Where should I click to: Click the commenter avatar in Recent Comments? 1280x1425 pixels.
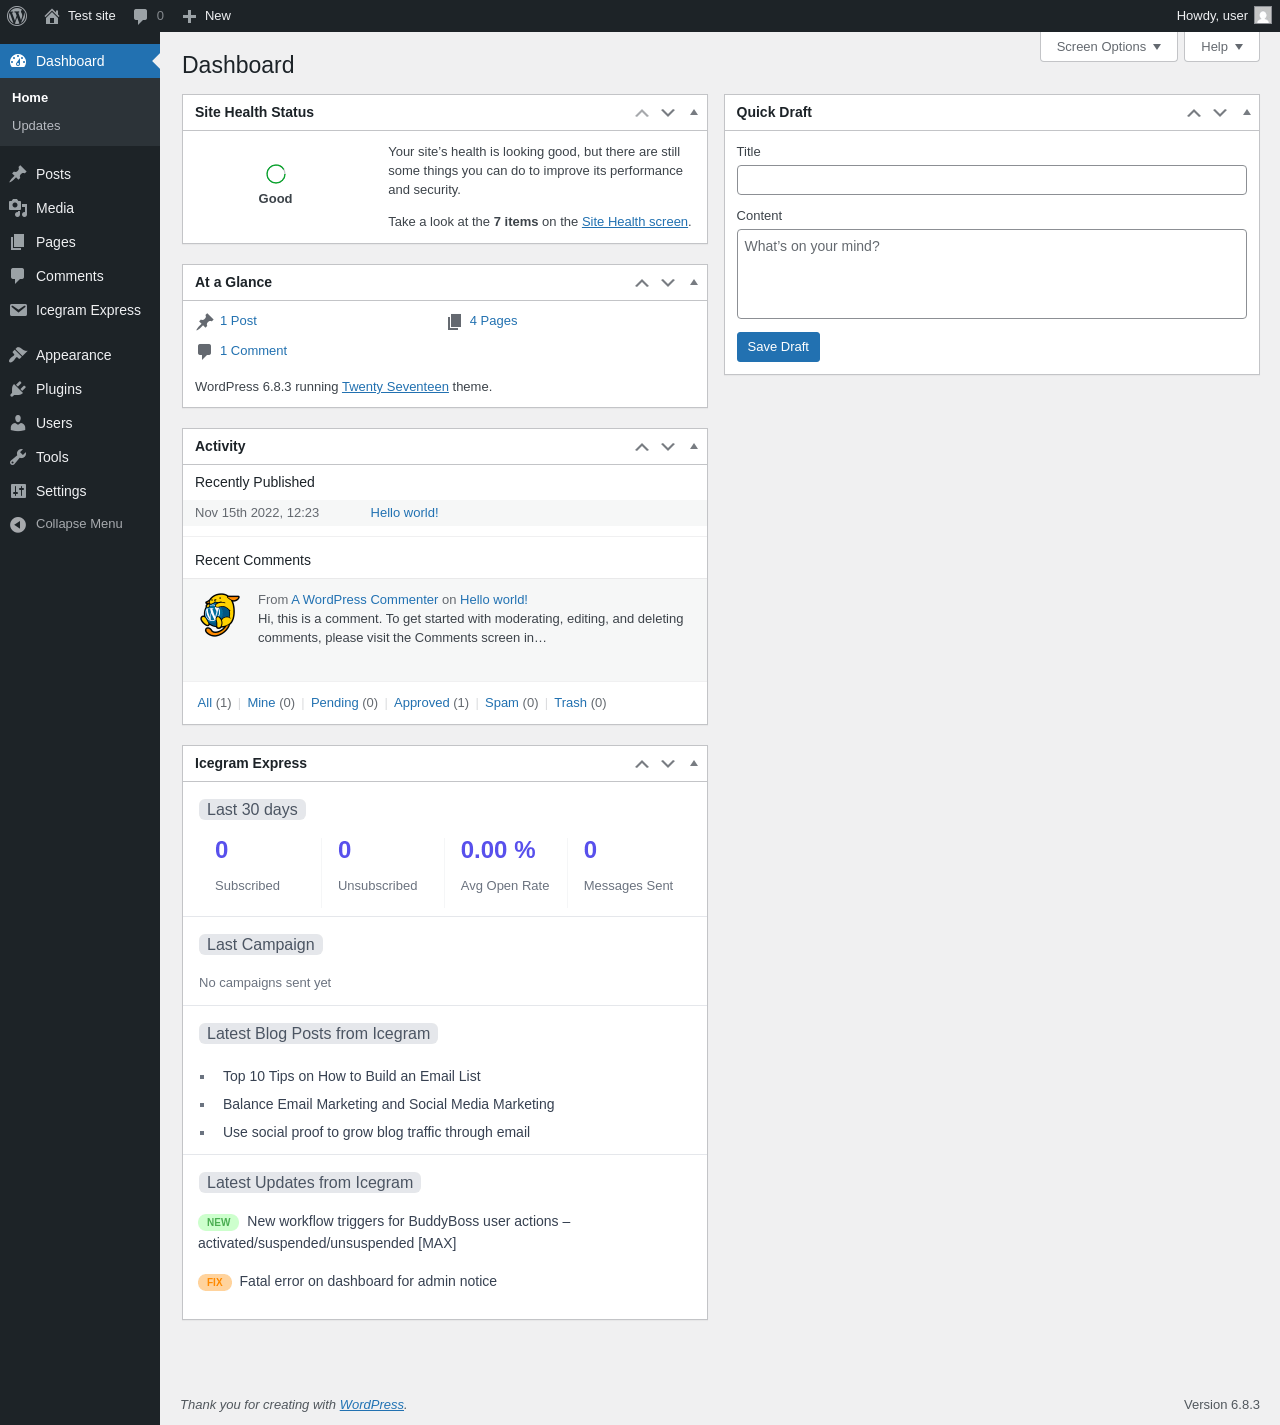220,615
